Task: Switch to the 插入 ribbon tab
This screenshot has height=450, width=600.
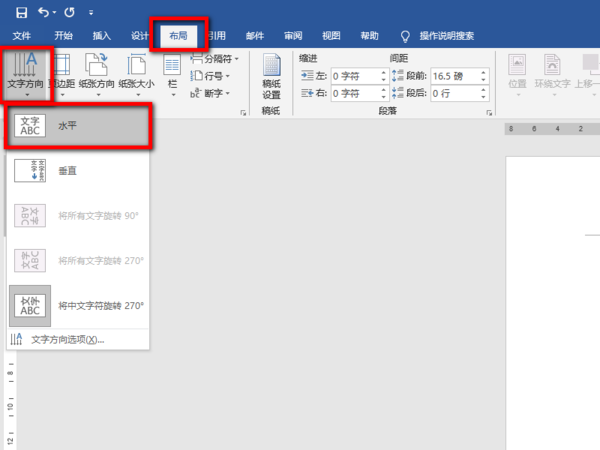Action: (x=101, y=36)
